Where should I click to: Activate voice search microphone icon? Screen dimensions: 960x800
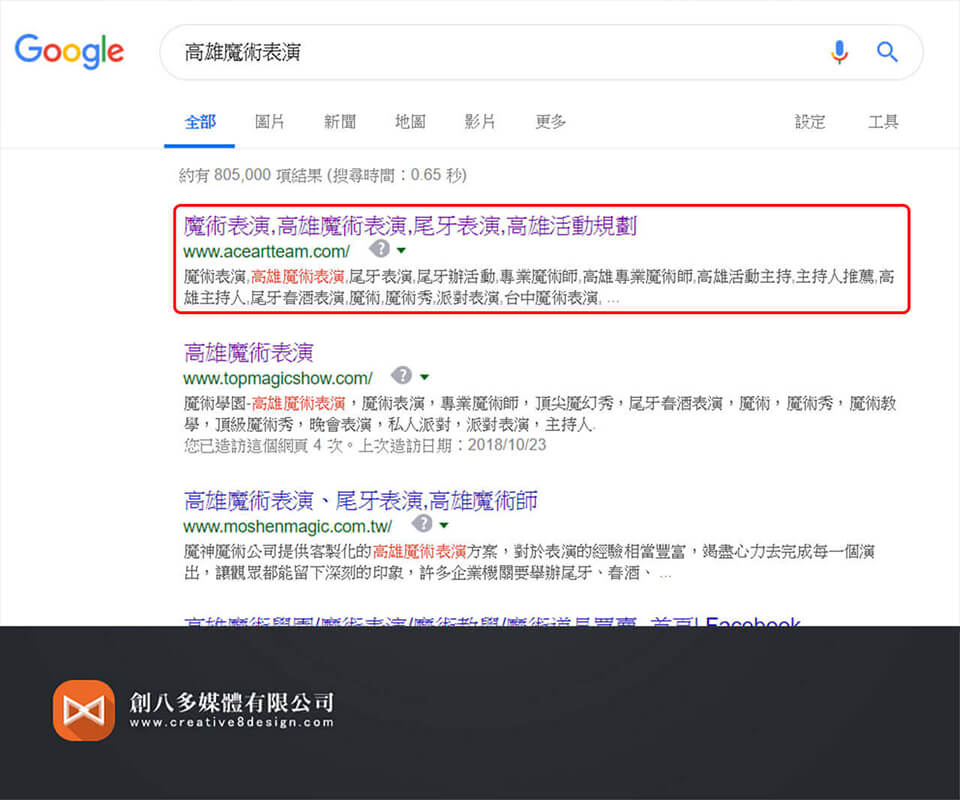839,52
